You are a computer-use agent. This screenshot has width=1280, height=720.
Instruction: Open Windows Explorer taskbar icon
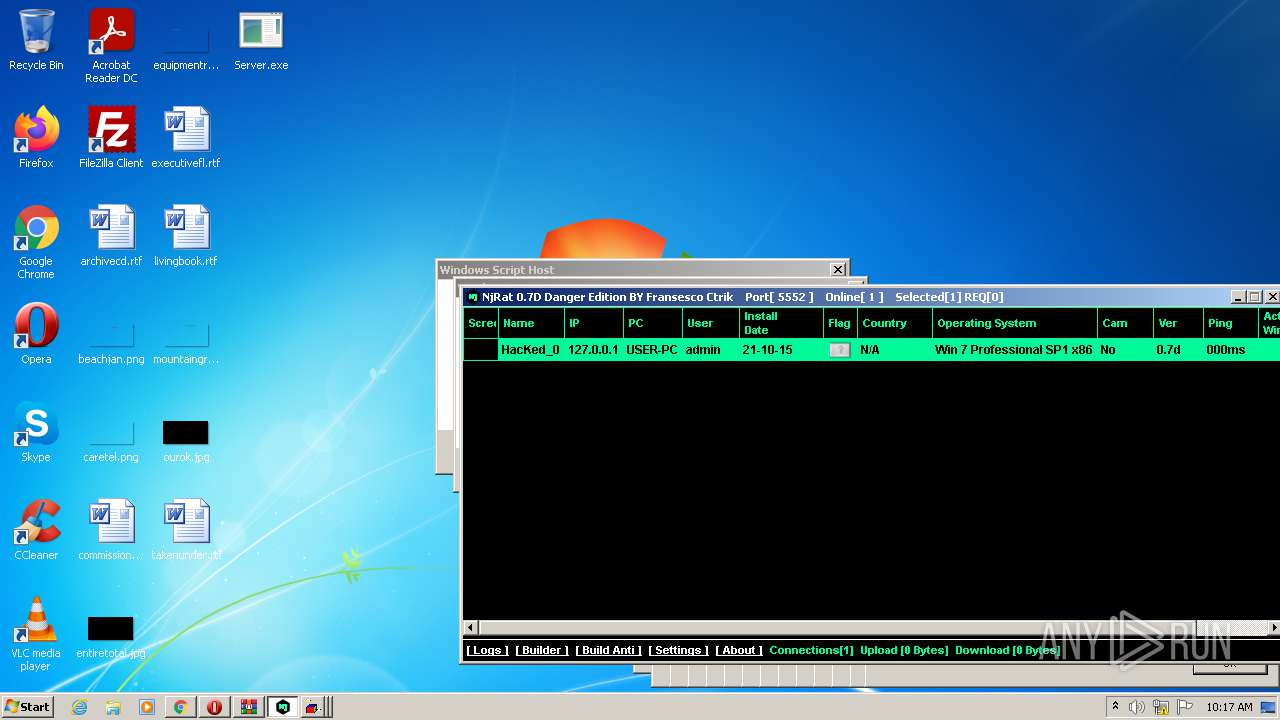113,707
